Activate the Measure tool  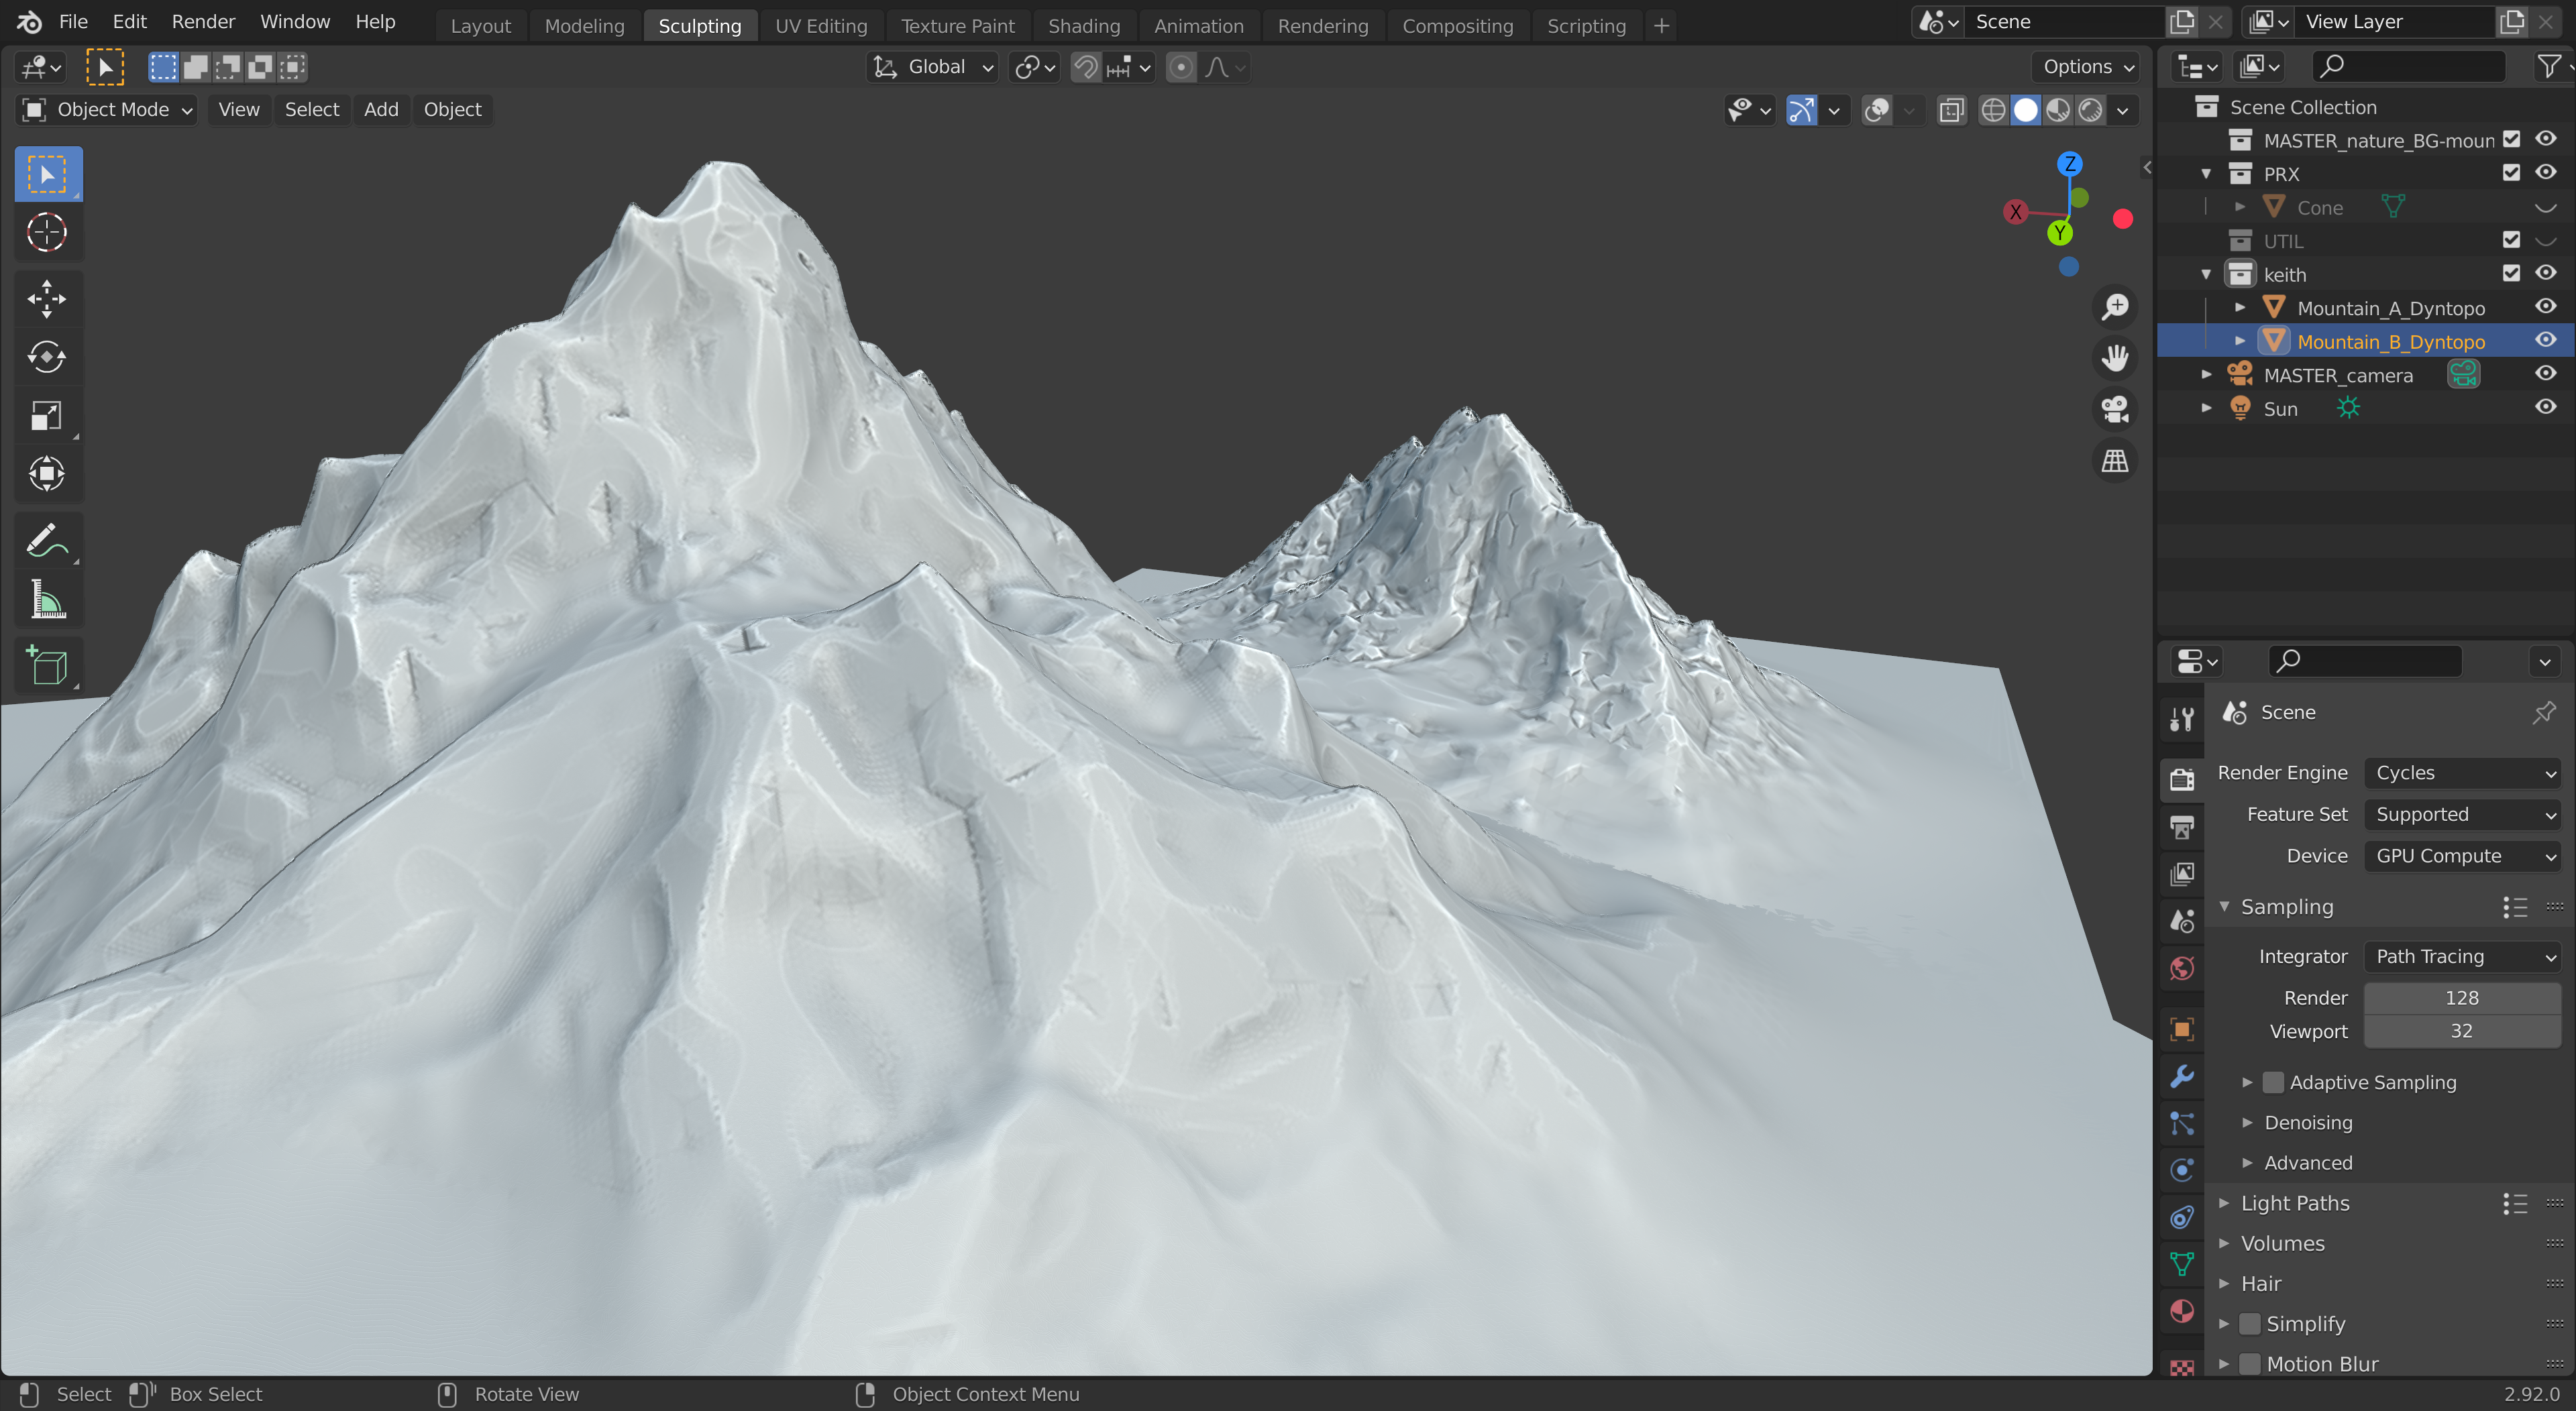point(47,601)
